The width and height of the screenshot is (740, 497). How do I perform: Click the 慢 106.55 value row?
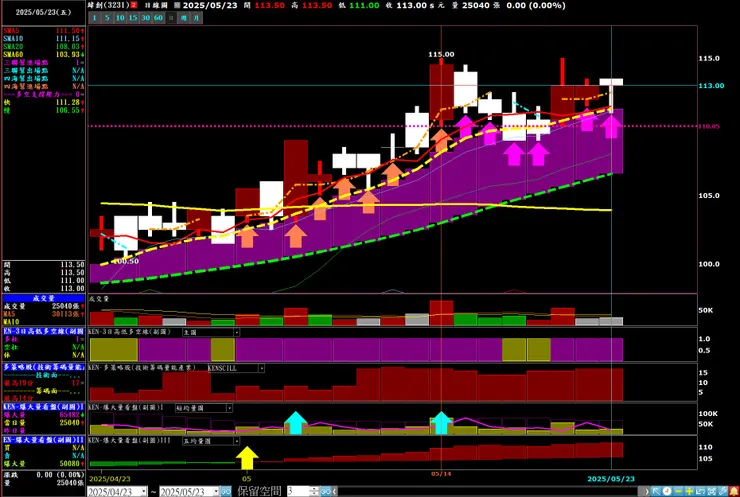click(x=43, y=110)
